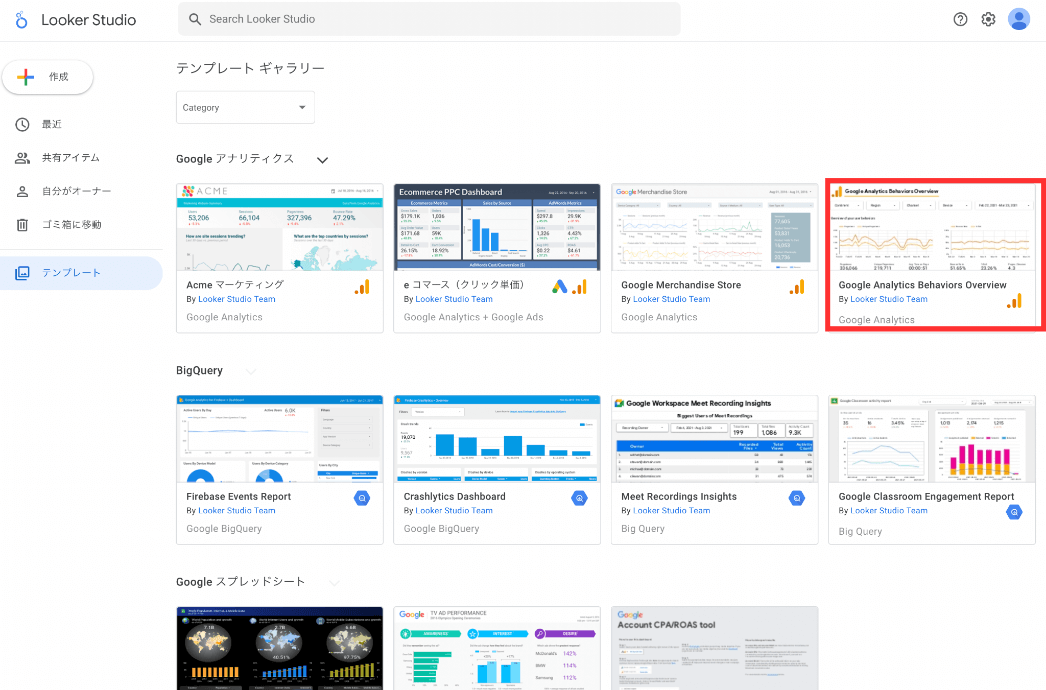Click the Google Classroom Engagement Report title
The image size is (1046, 690).
click(x=926, y=496)
